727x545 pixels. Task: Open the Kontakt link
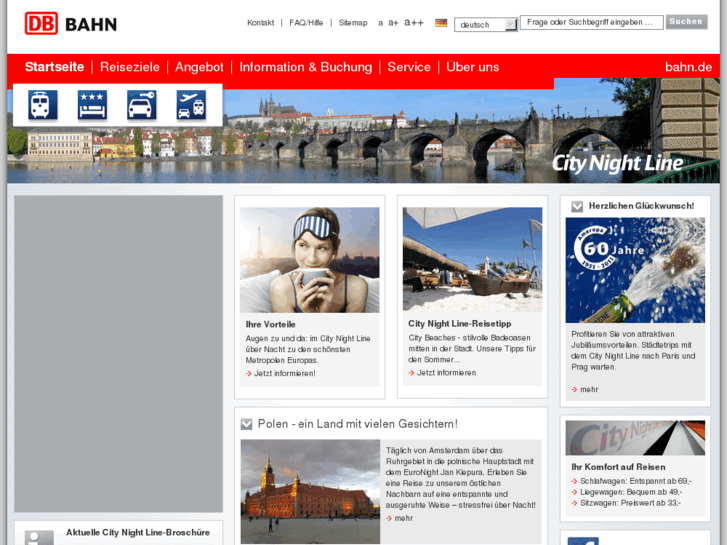(261, 23)
